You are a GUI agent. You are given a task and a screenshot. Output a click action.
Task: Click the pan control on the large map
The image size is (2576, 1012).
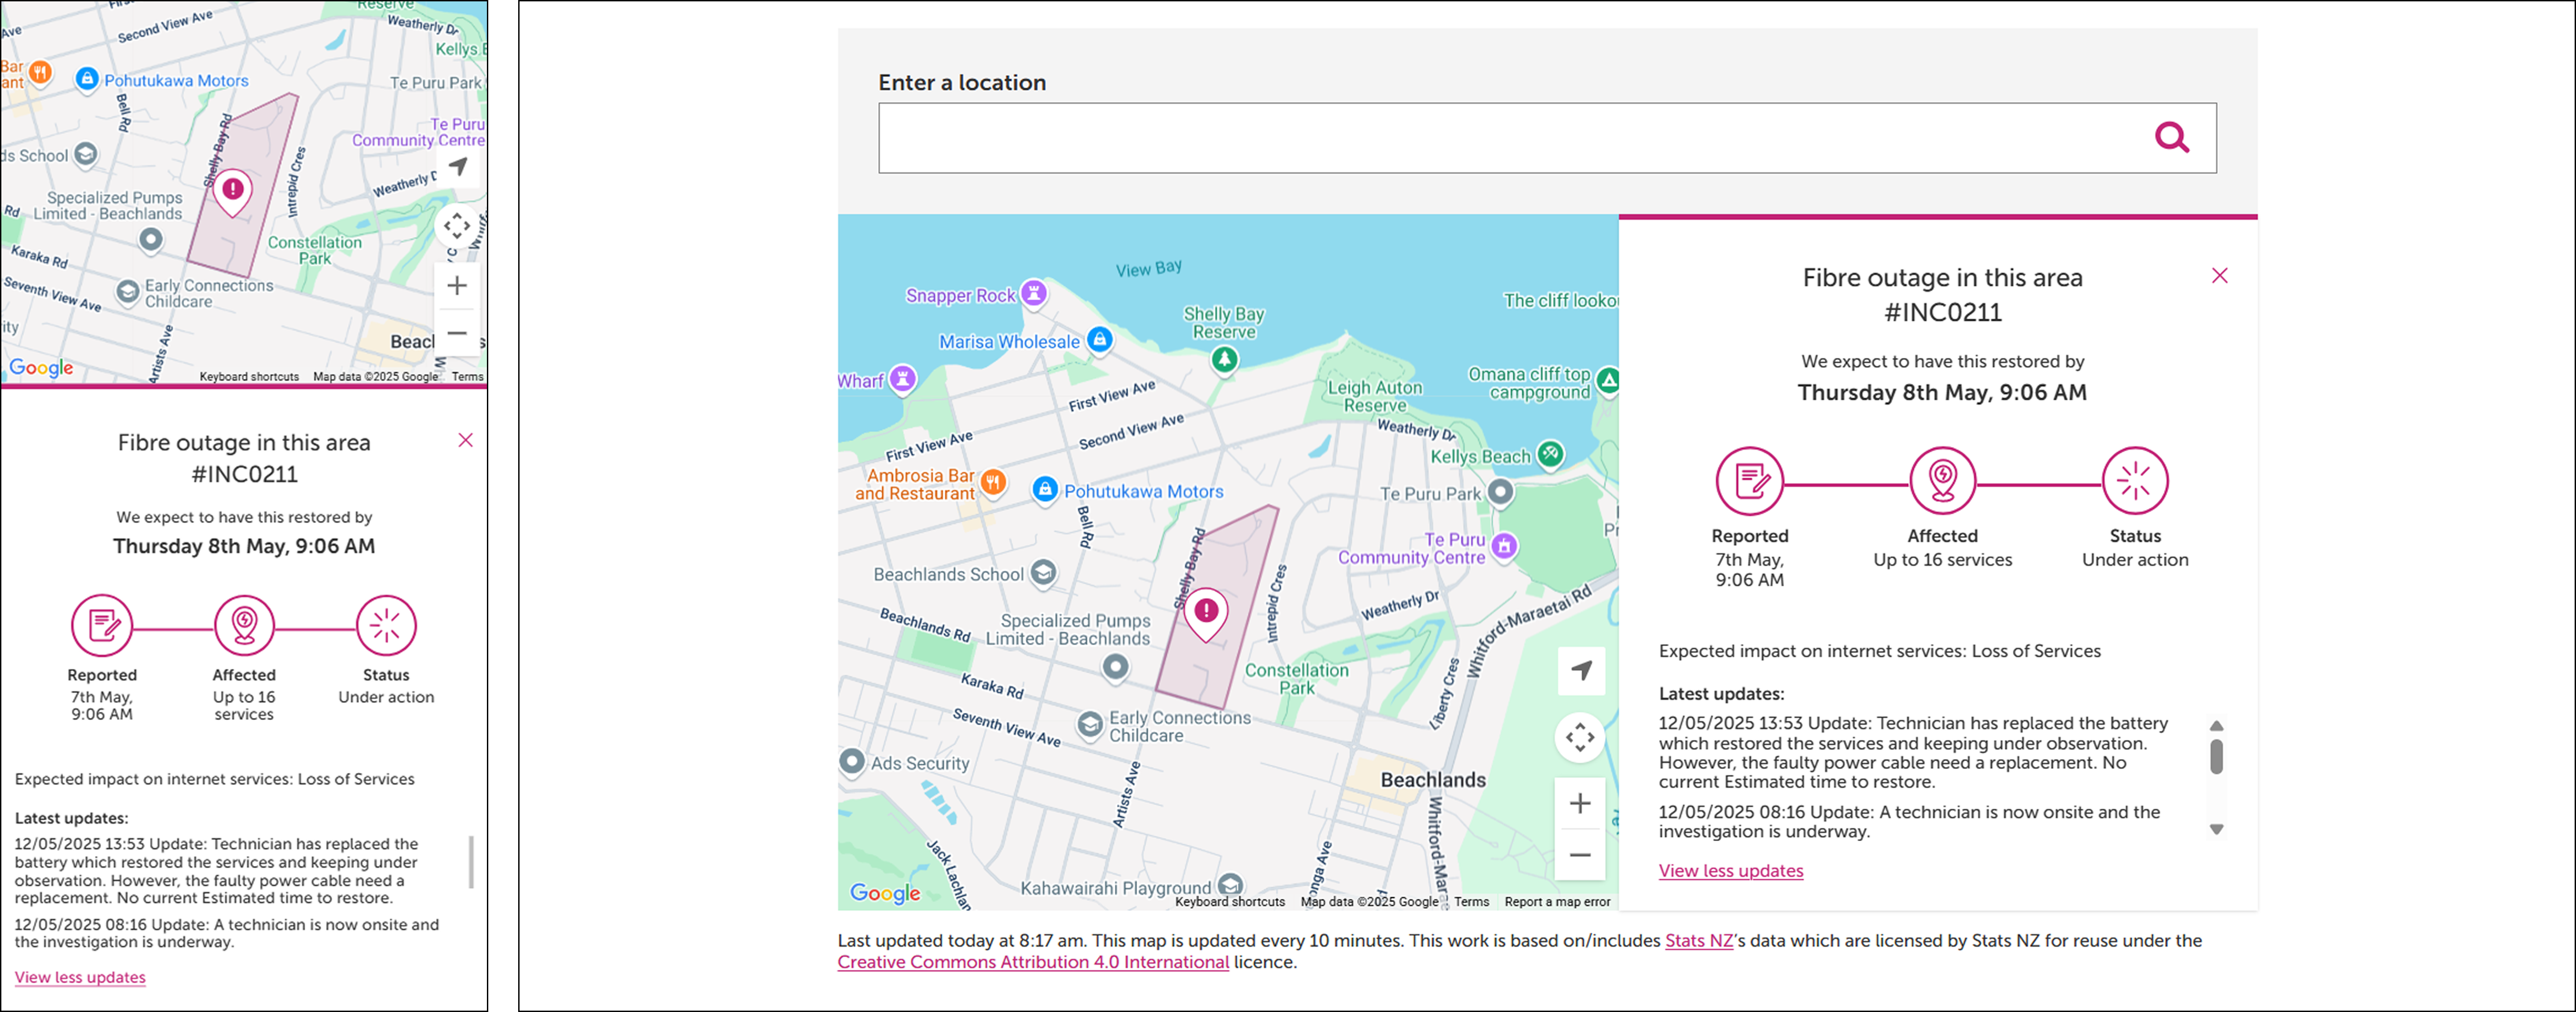click(x=1580, y=738)
